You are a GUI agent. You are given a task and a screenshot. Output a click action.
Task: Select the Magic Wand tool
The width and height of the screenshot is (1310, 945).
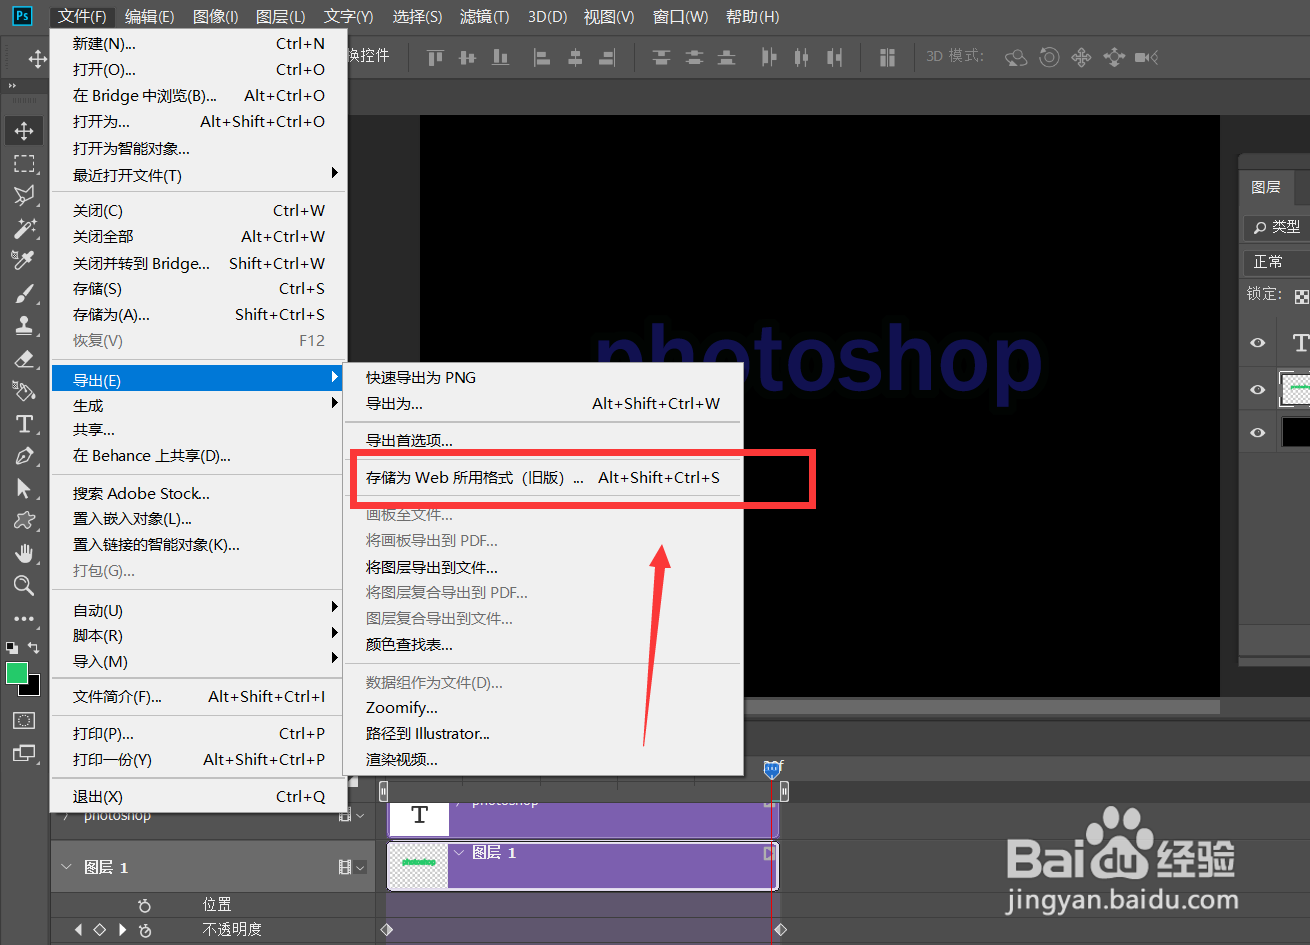(24, 228)
